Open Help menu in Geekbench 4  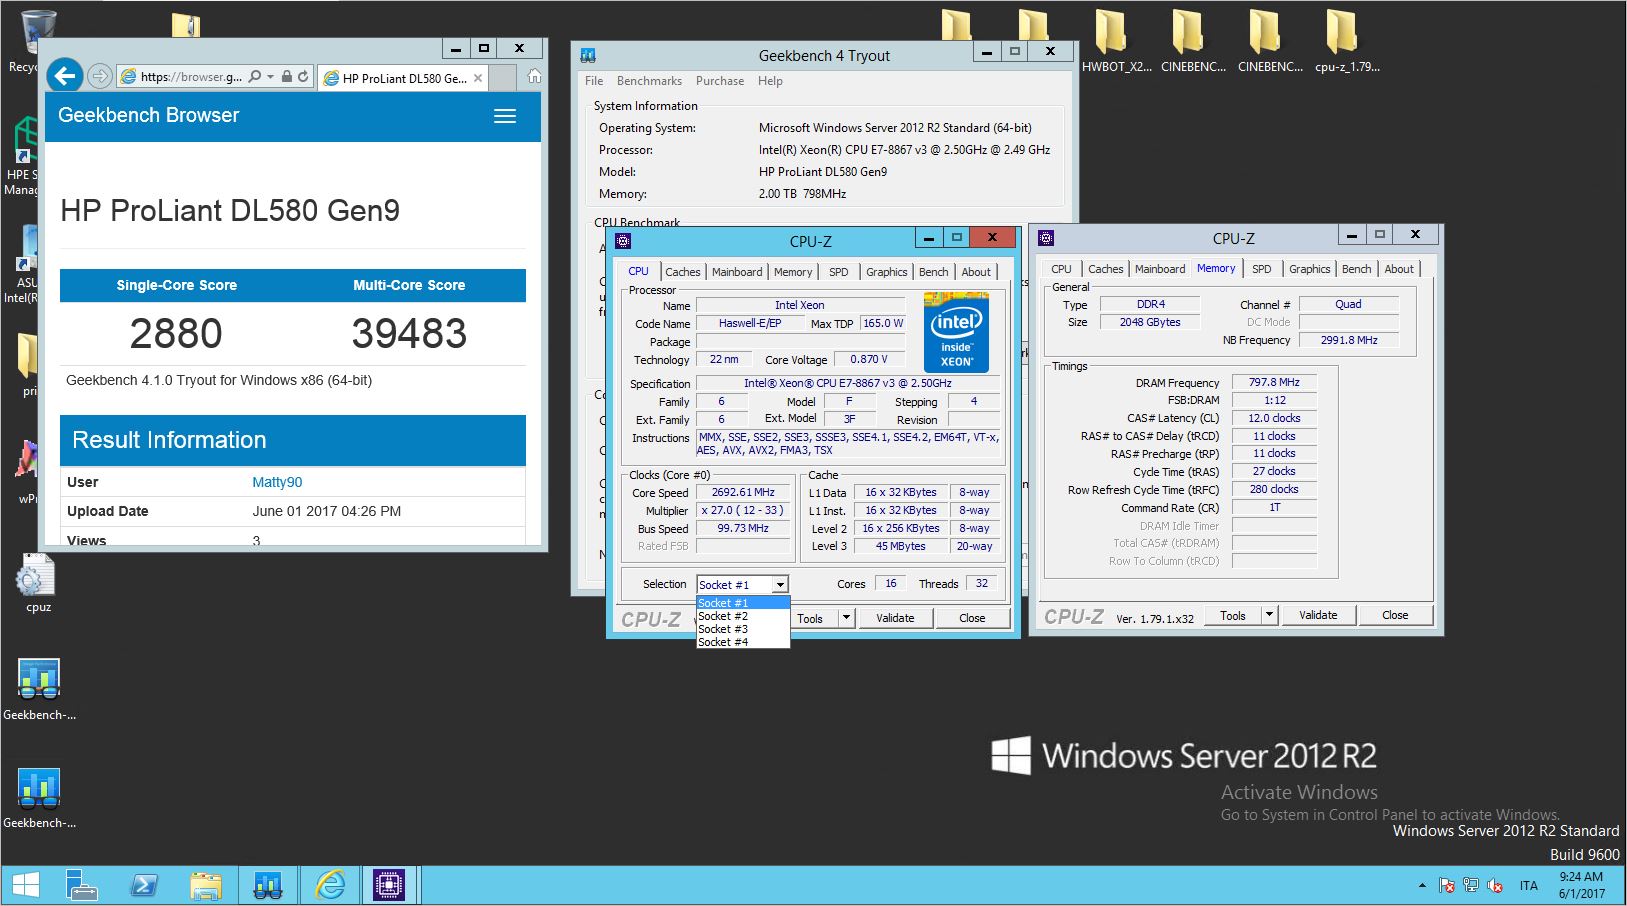point(770,81)
